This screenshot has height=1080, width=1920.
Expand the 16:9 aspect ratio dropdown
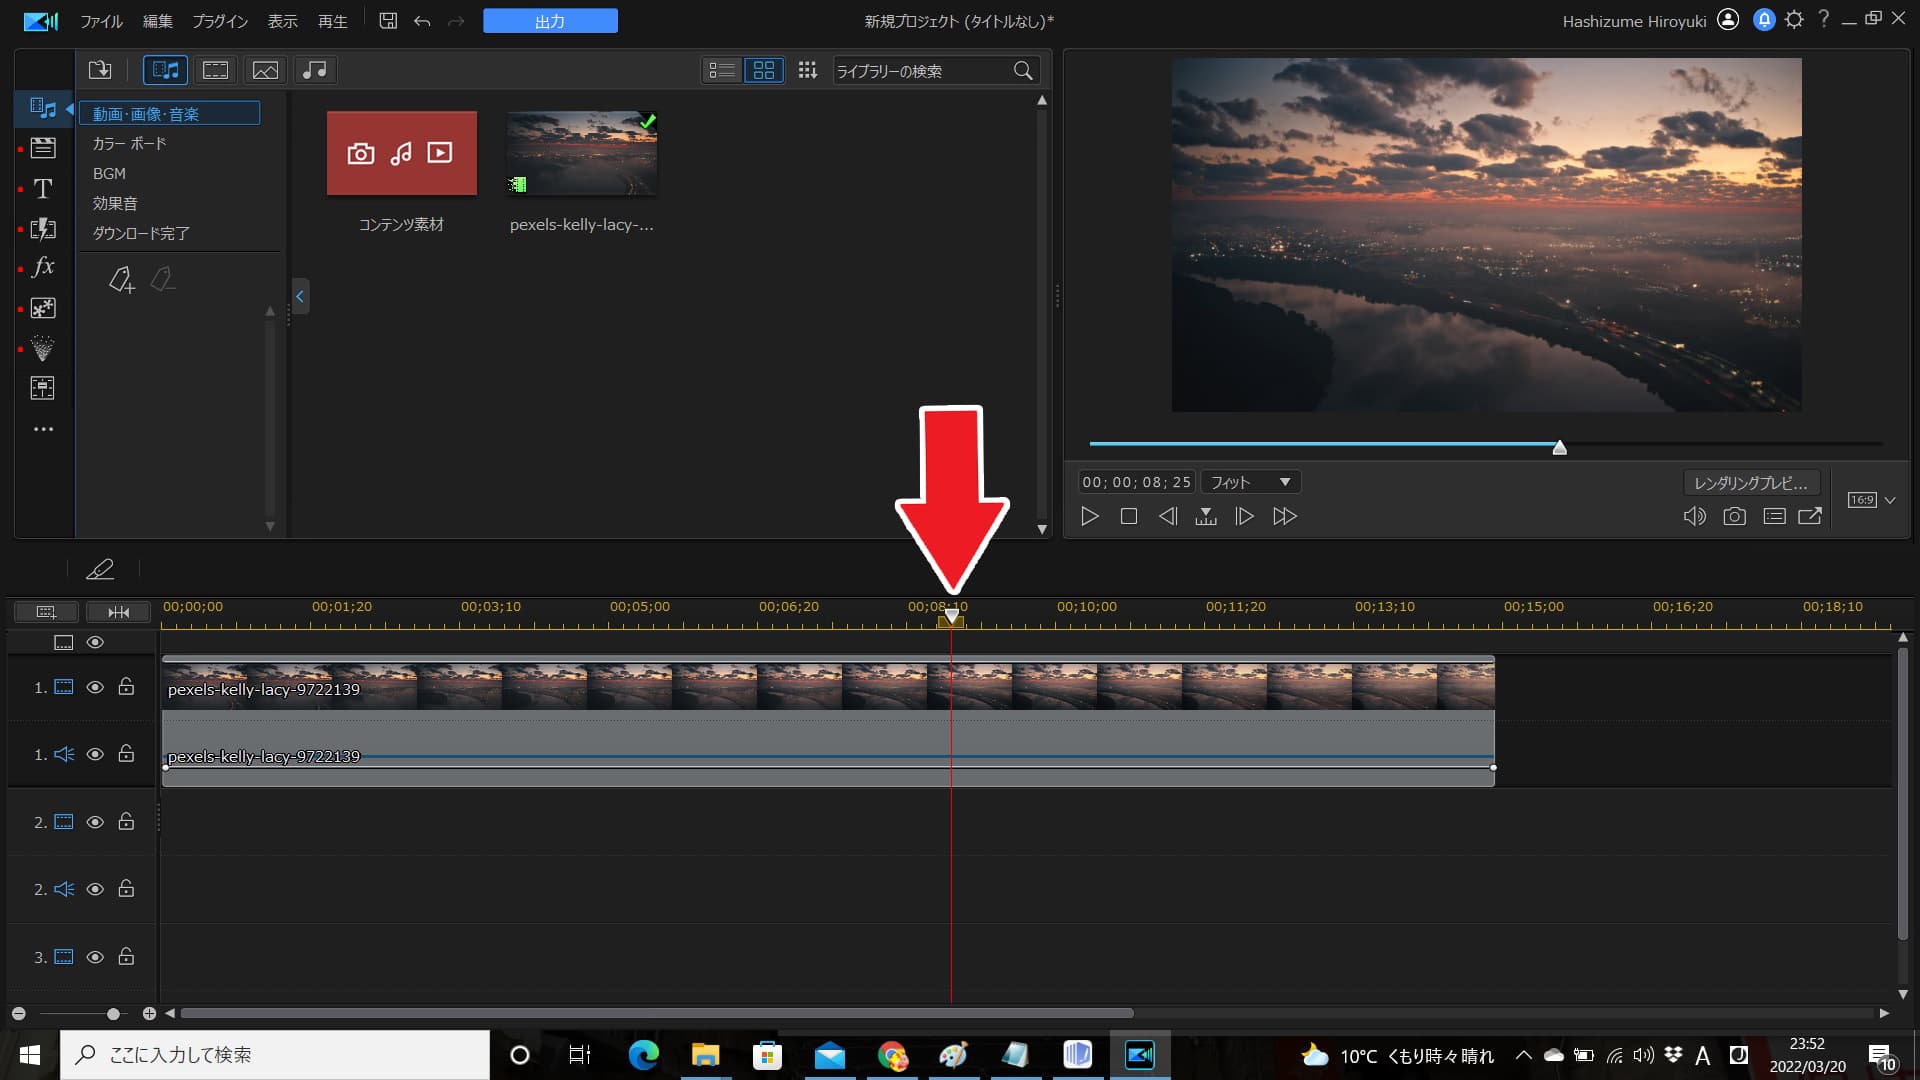[1889, 500]
